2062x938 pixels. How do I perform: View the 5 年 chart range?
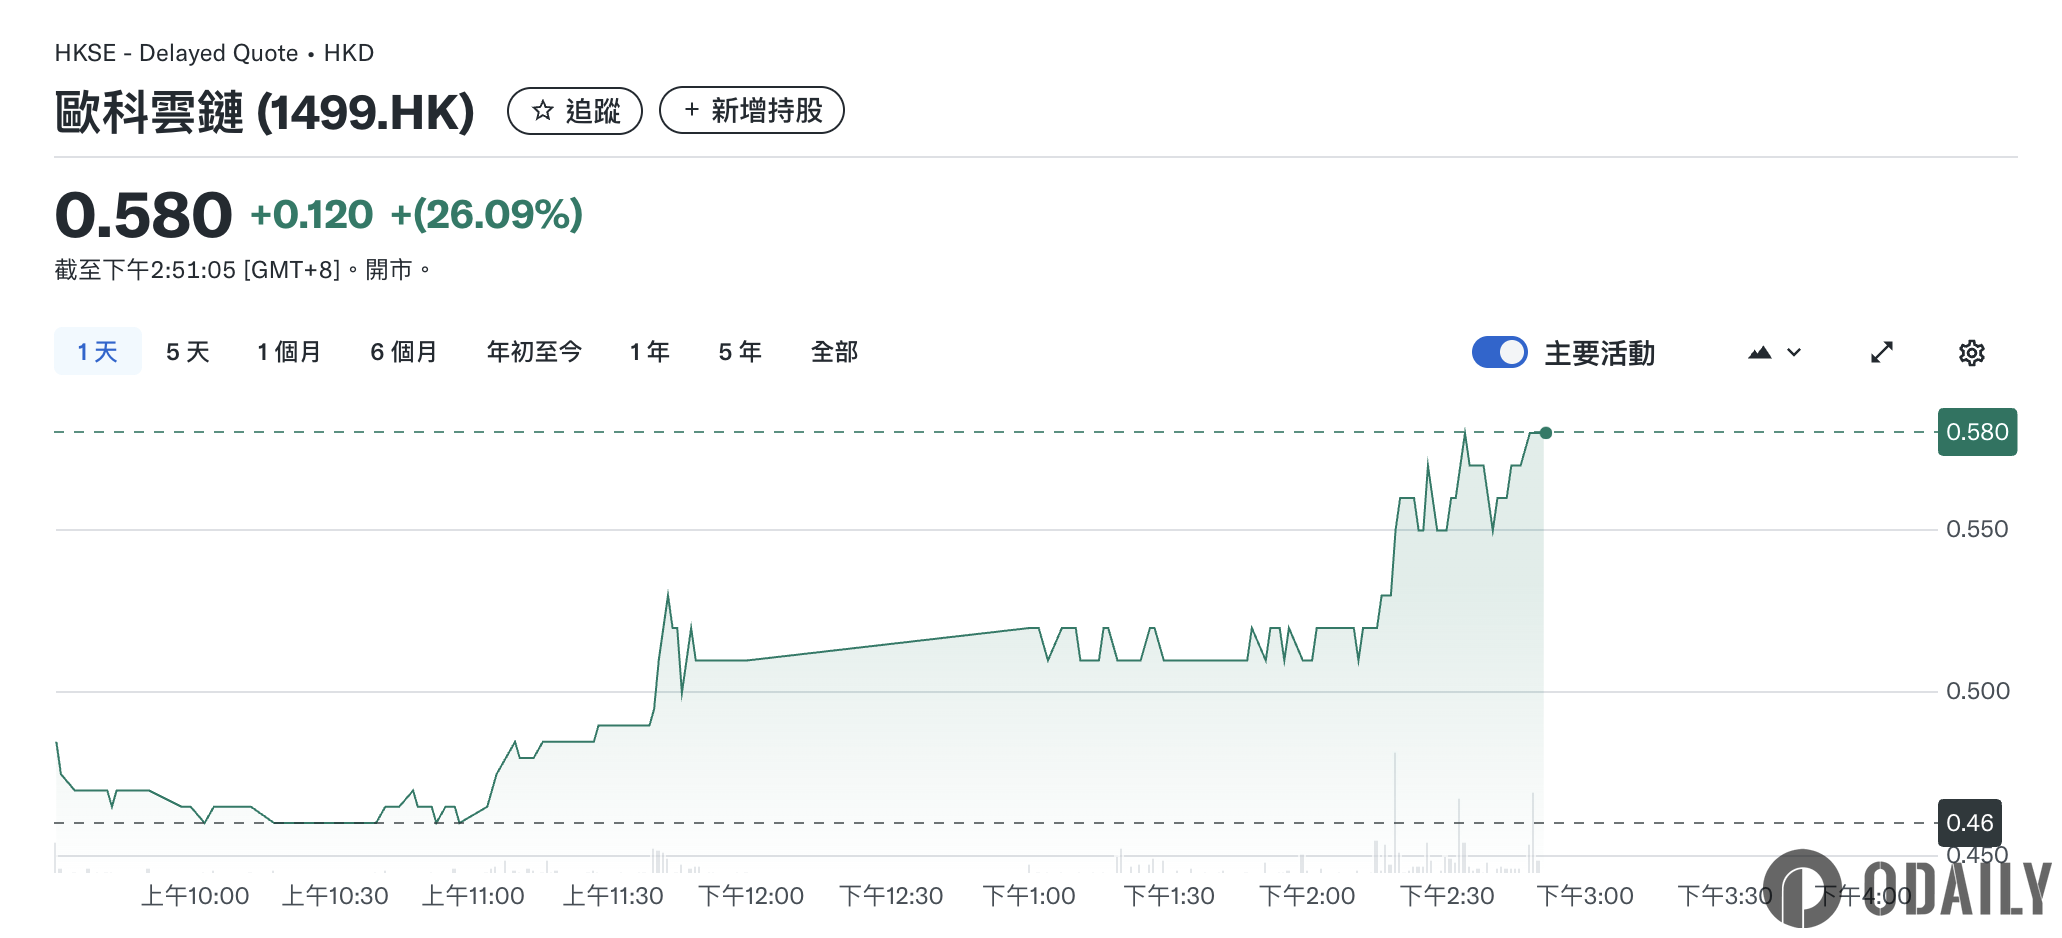click(740, 352)
